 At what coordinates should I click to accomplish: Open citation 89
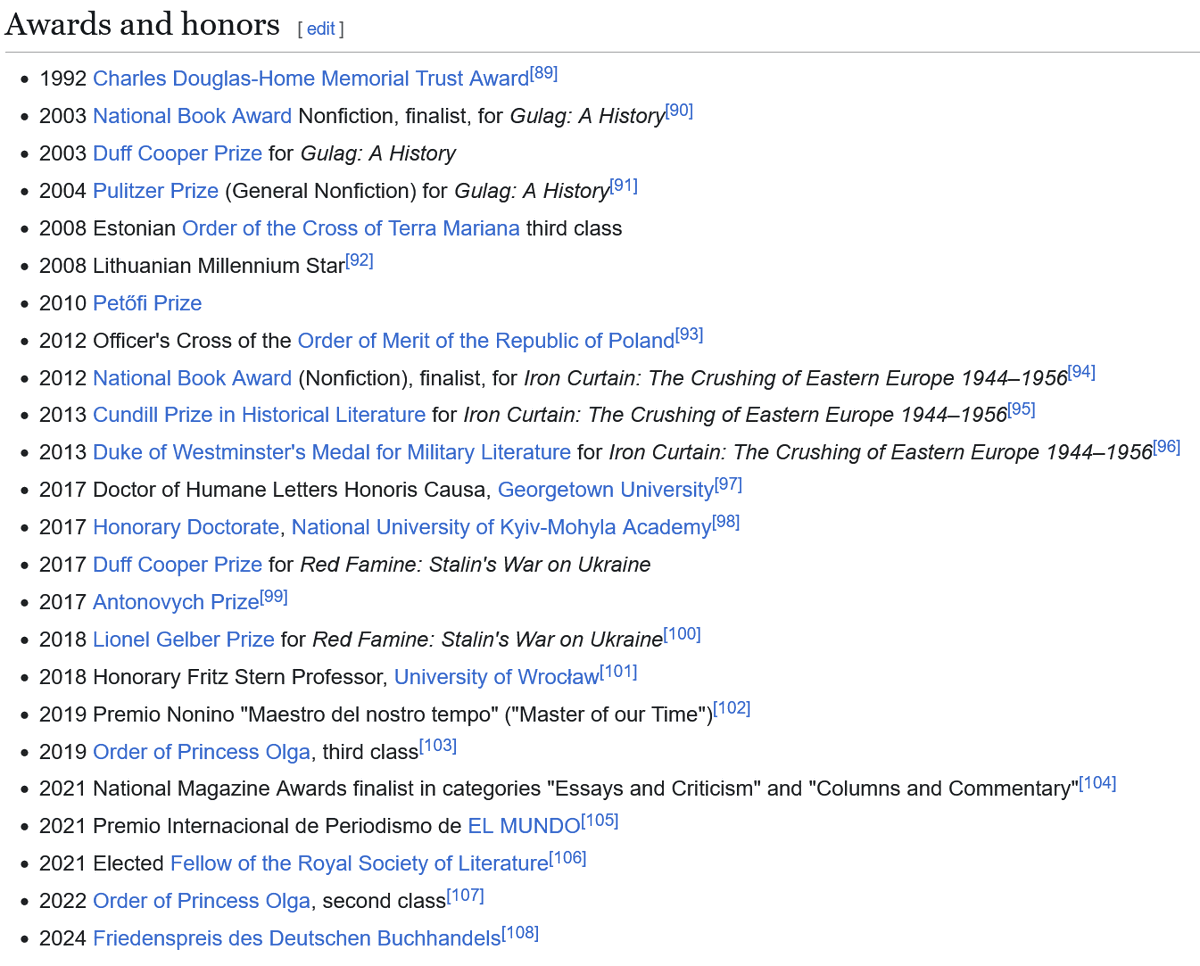(544, 73)
